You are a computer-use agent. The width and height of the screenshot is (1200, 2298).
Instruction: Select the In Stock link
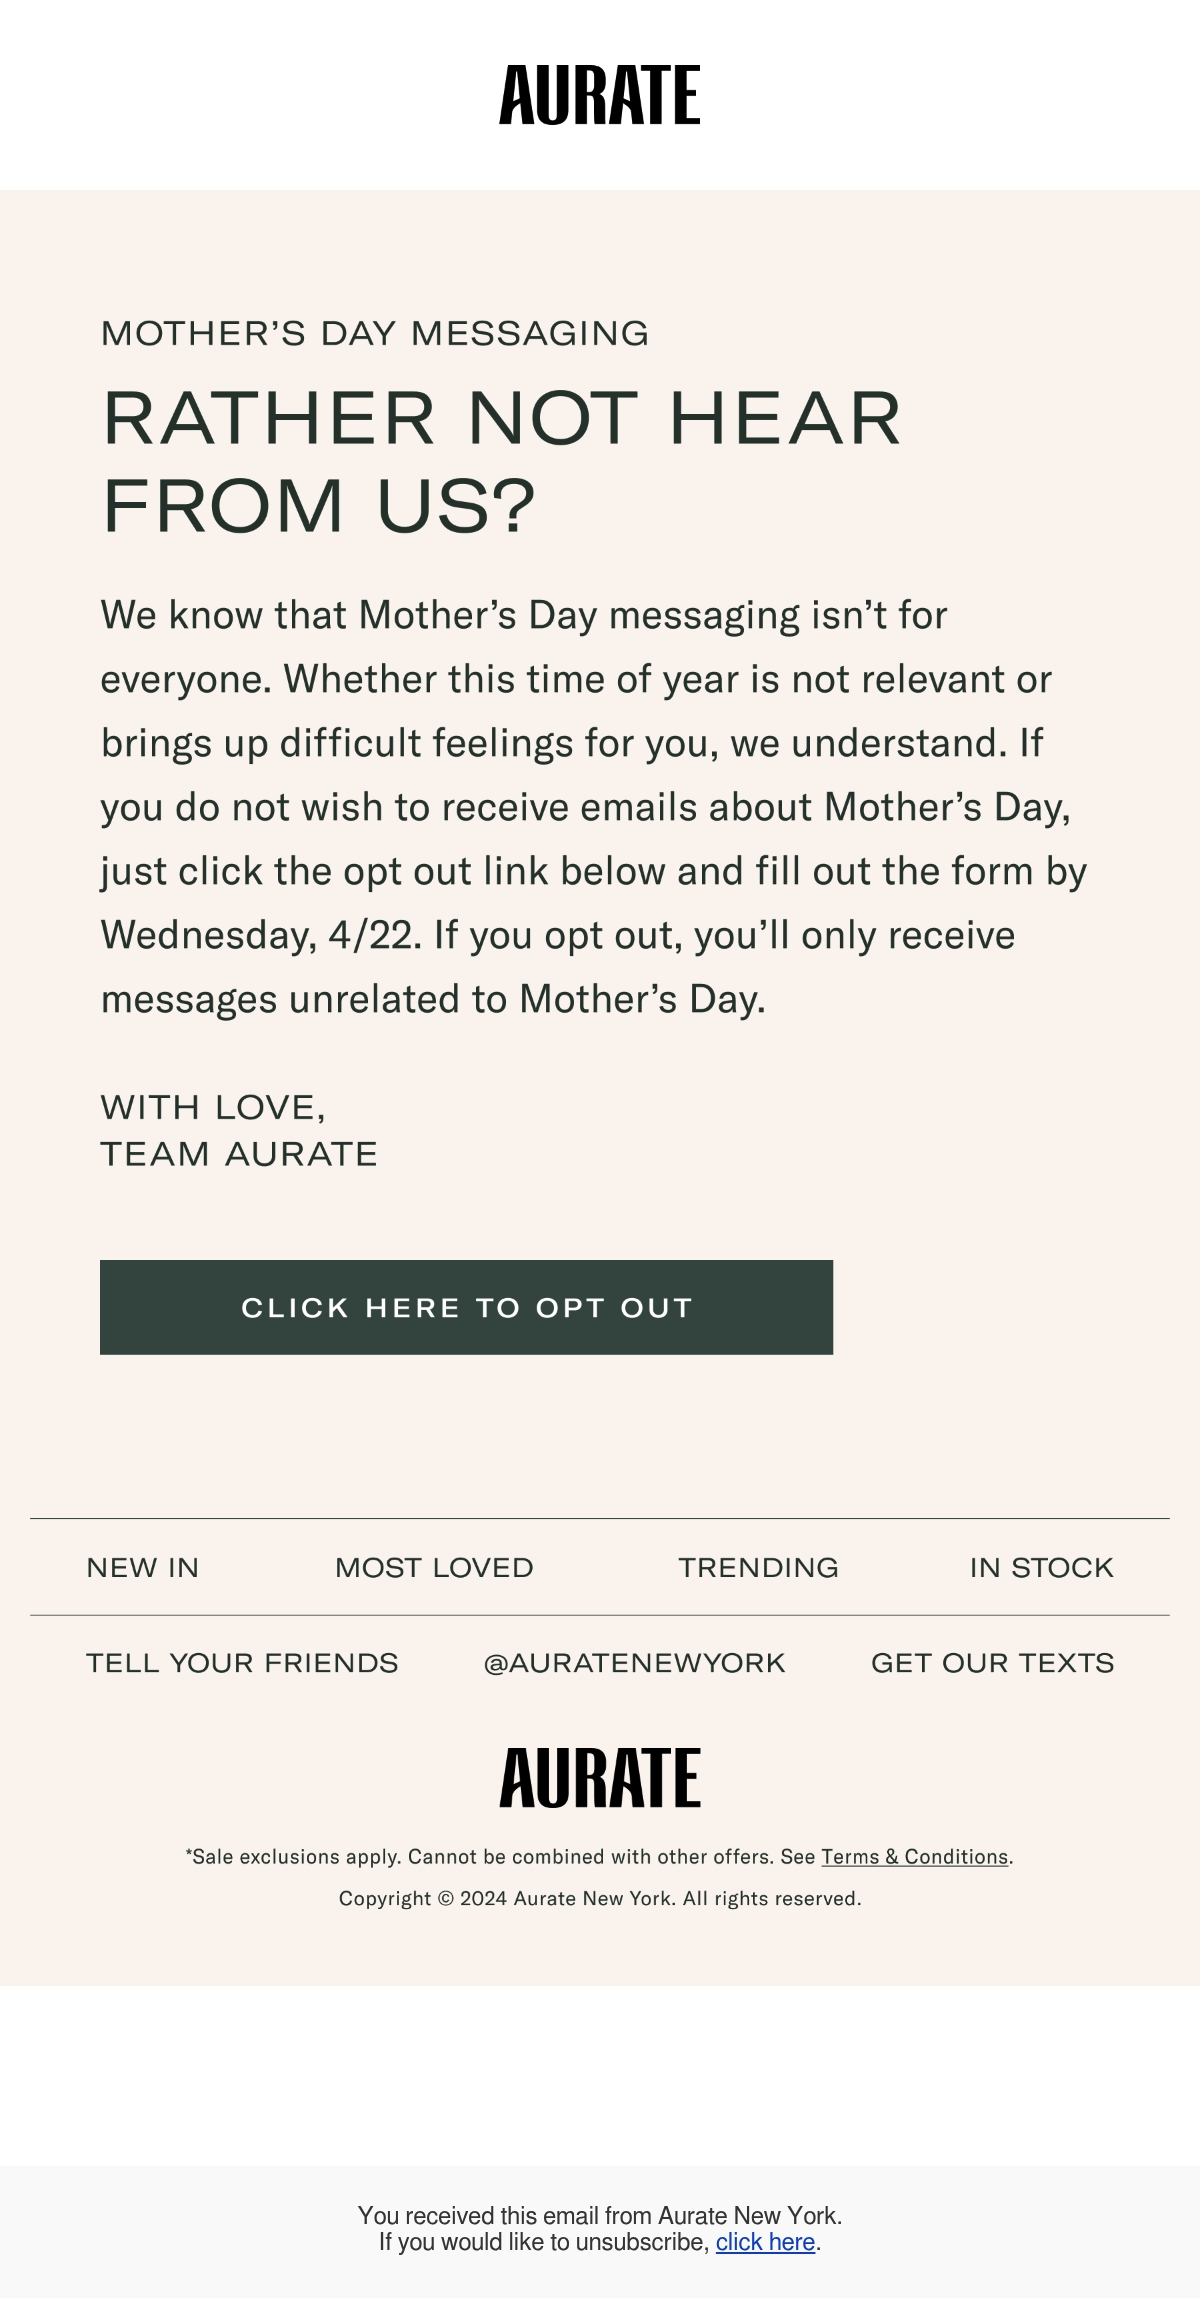click(1041, 1567)
